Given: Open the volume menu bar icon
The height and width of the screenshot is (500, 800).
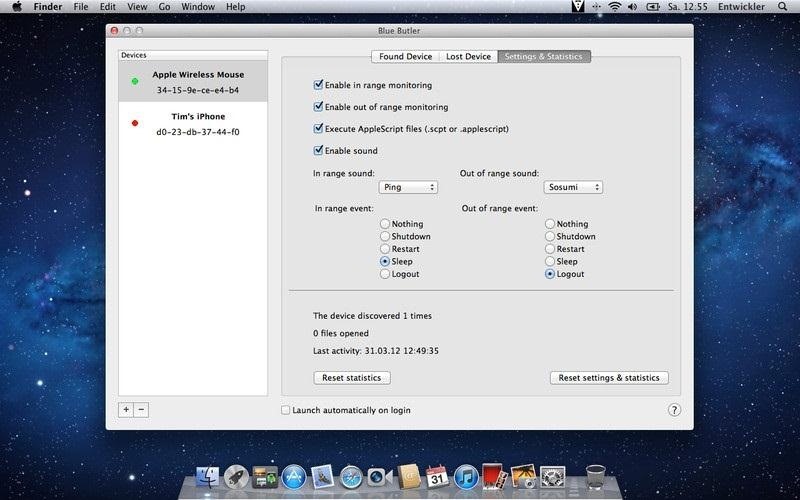Looking at the screenshot, I should pyautogui.click(x=633, y=7).
